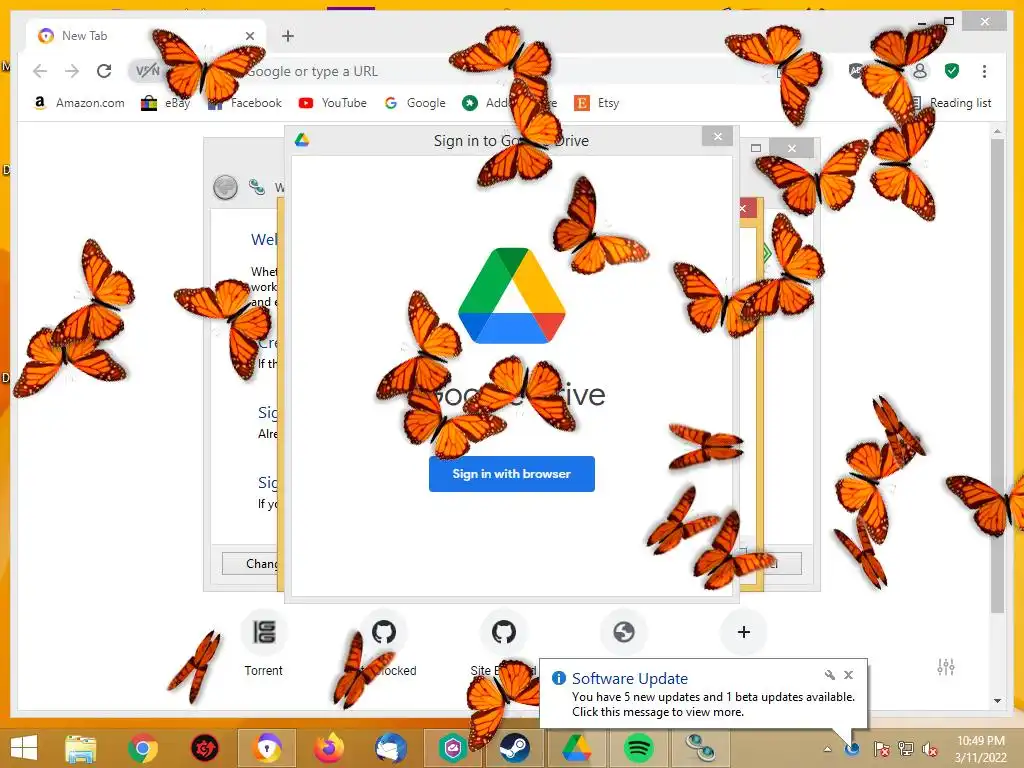Toggle the VPN switch in address bar
The image size is (1024, 768).
coord(146,71)
